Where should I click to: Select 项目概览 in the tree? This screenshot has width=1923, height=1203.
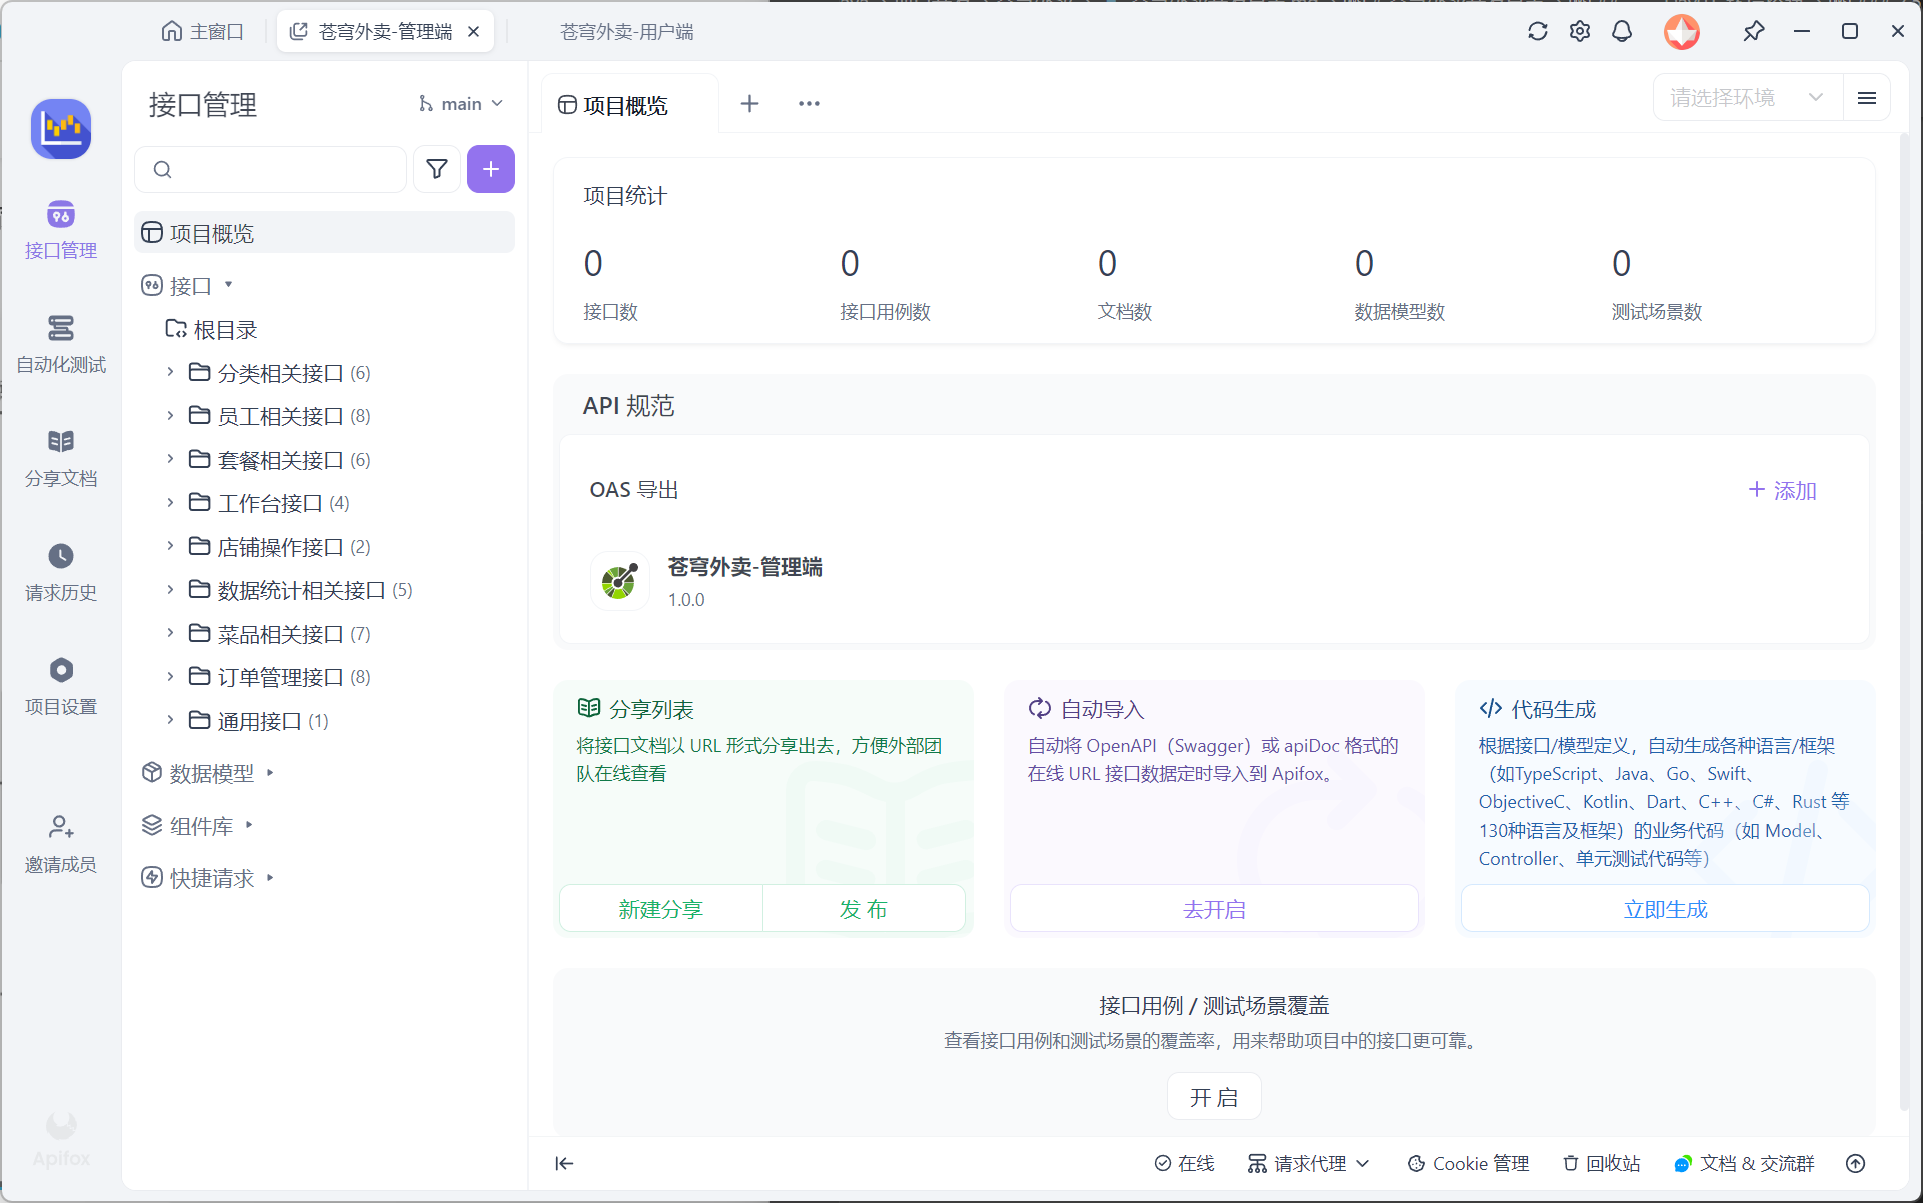[x=212, y=233]
